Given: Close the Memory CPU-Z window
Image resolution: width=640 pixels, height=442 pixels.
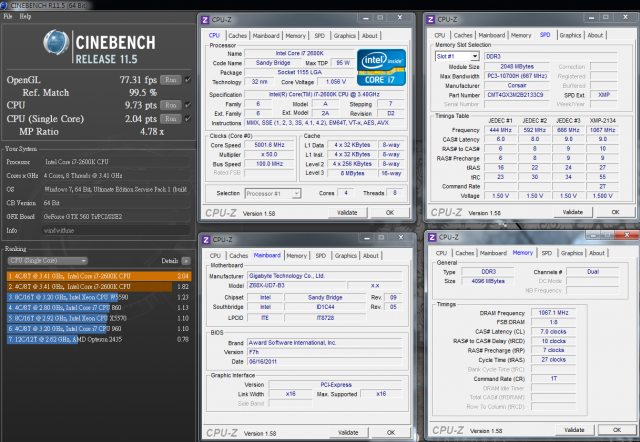Looking at the screenshot, I should pyautogui.click(x=626, y=235).
